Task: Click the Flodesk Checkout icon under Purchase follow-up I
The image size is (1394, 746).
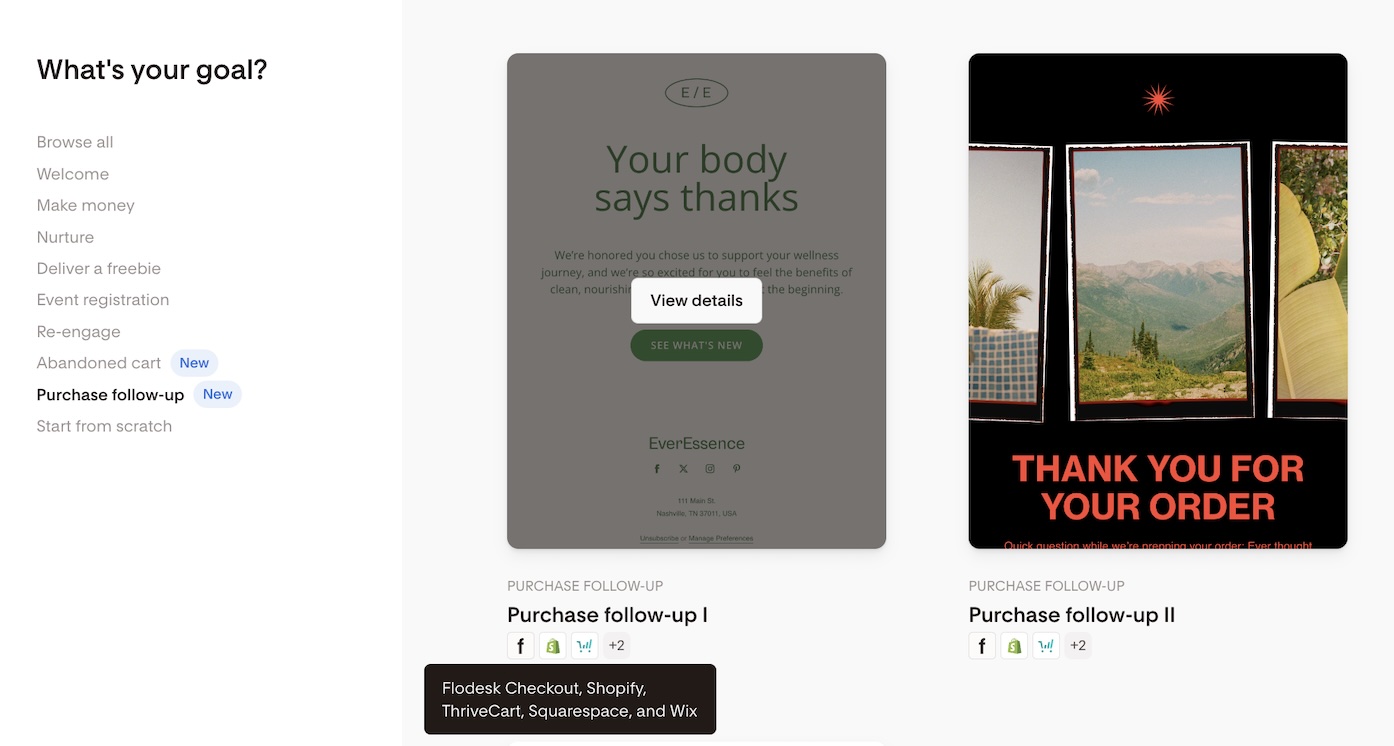Action: pyautogui.click(x=520, y=646)
